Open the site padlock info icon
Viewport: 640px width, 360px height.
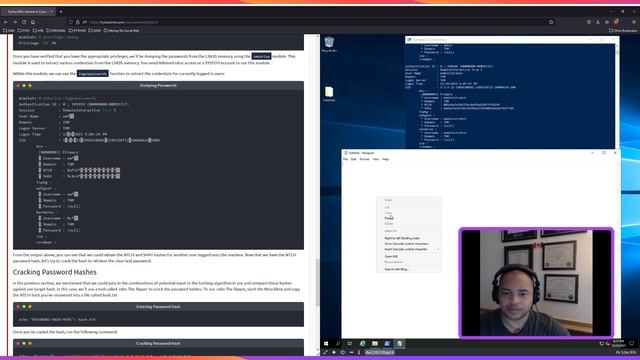[78, 22]
